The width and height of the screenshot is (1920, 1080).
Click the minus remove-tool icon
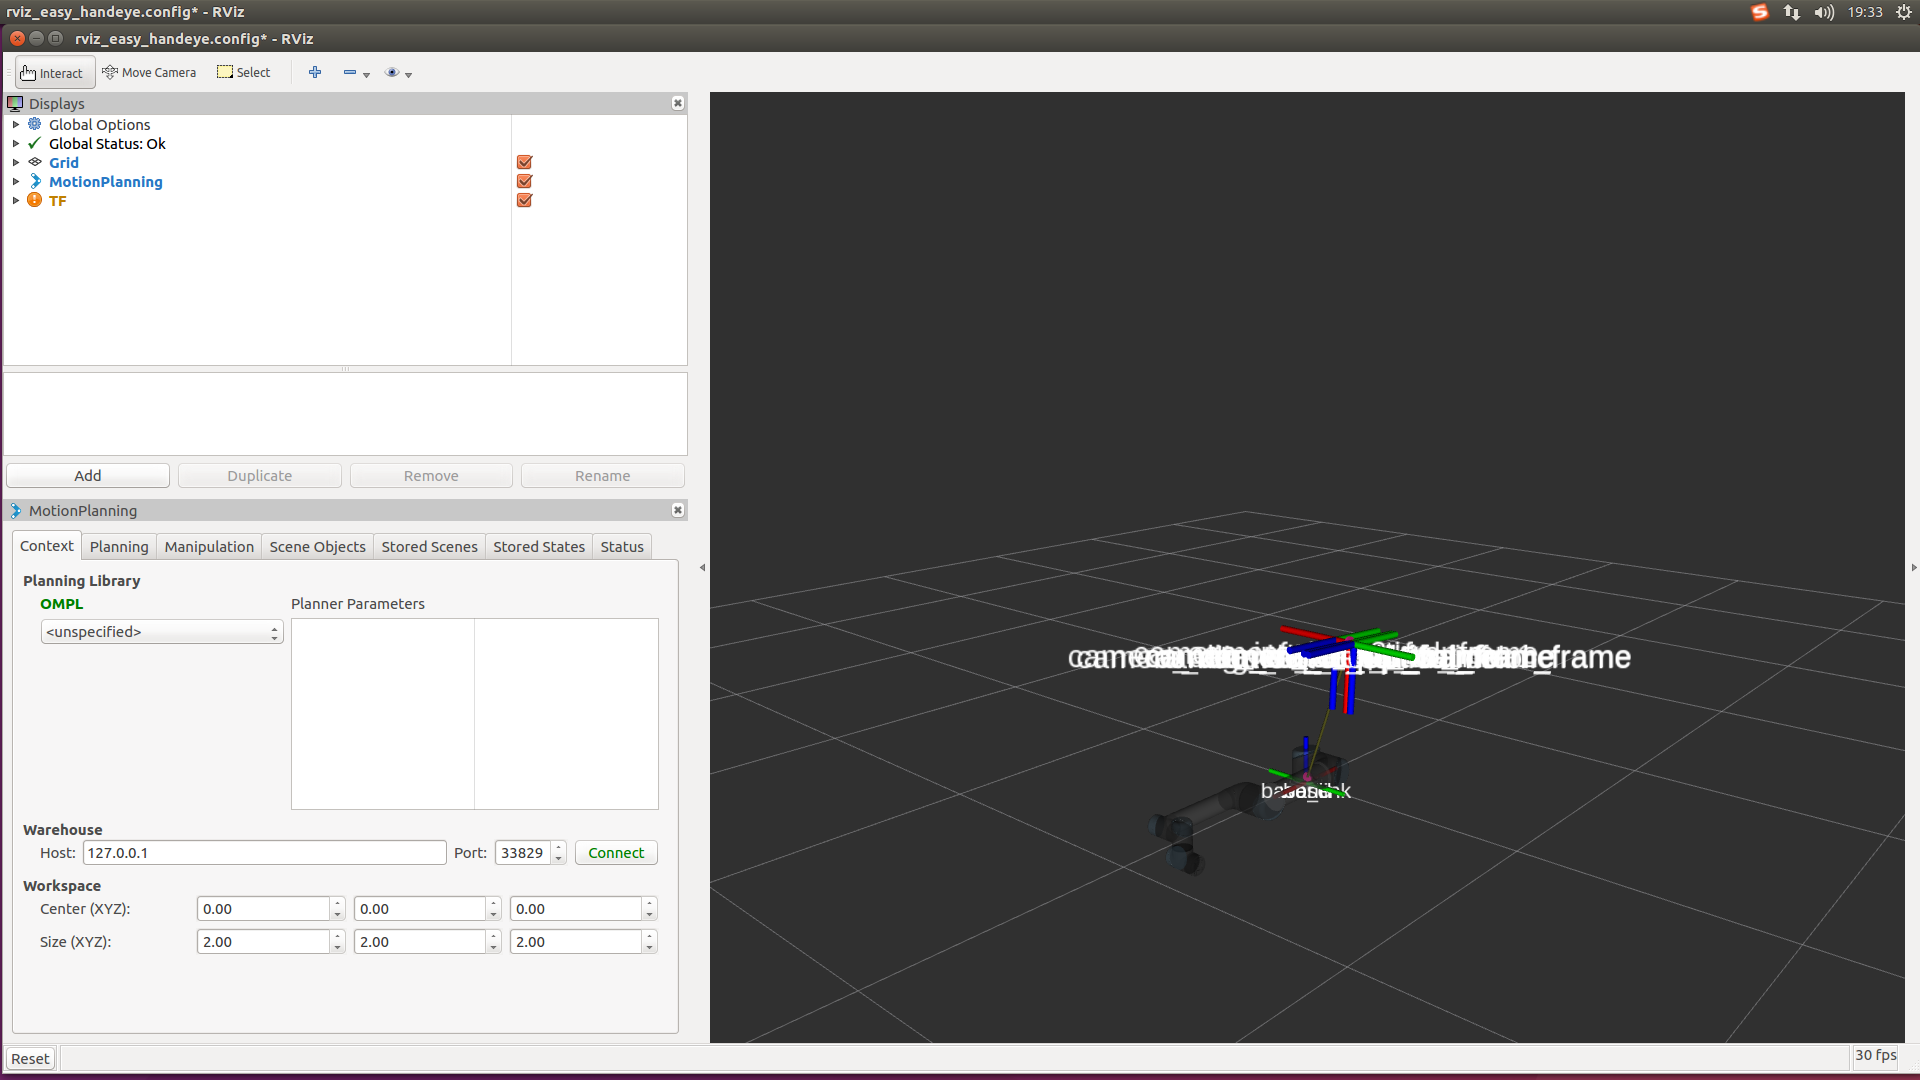(x=350, y=72)
